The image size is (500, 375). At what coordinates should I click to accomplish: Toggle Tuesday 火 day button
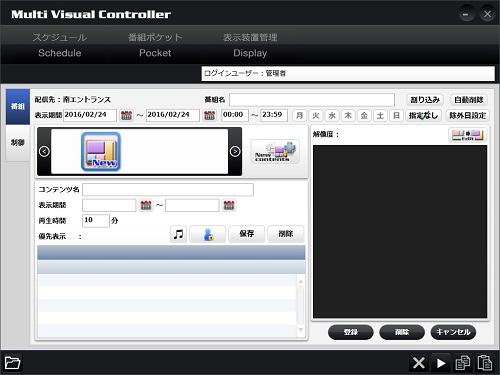[316, 116]
